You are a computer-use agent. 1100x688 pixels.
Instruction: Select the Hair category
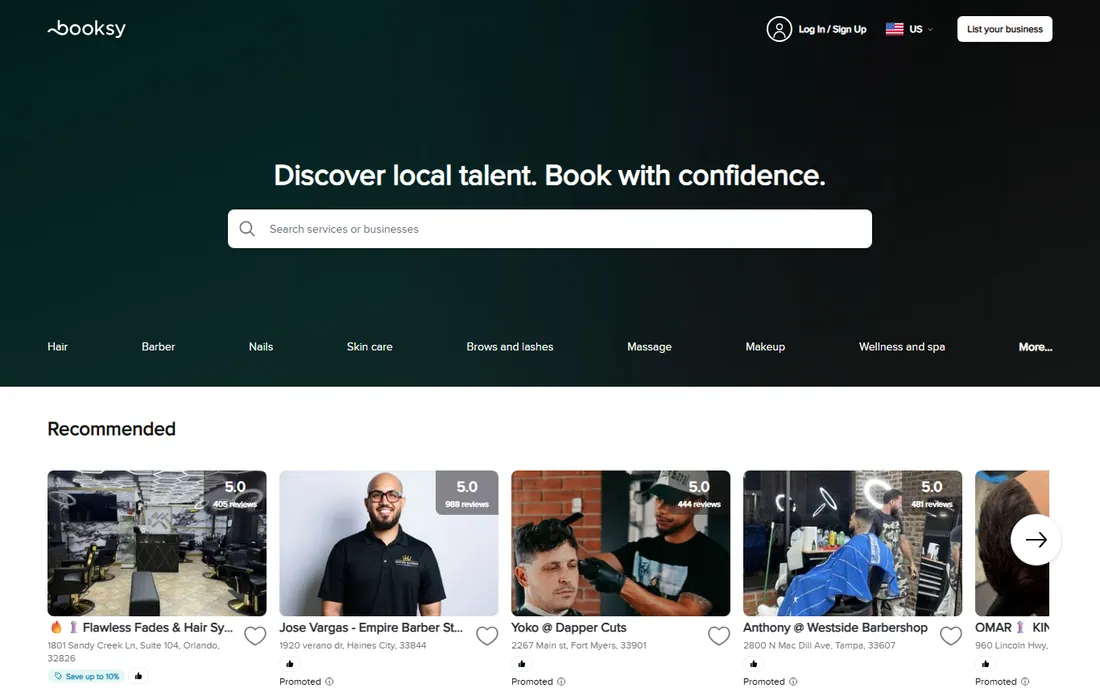coord(58,346)
